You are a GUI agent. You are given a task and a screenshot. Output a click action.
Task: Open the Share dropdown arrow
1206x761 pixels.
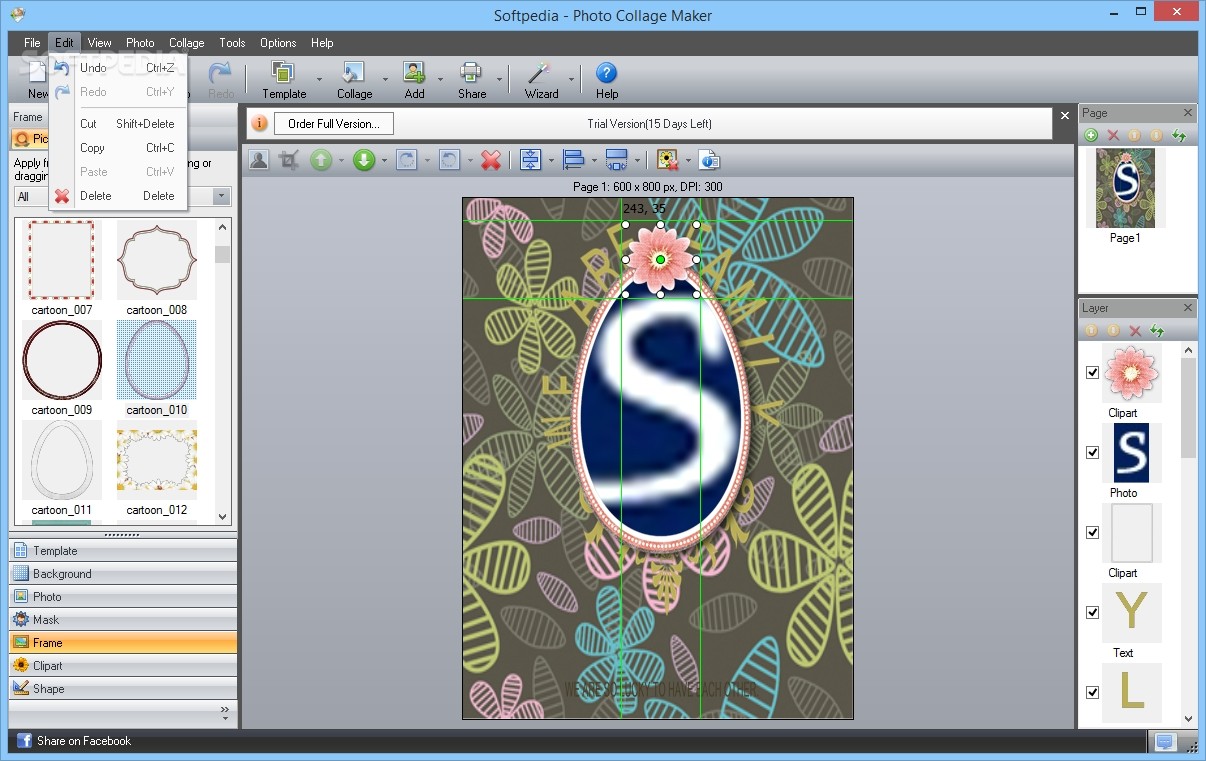coord(498,79)
